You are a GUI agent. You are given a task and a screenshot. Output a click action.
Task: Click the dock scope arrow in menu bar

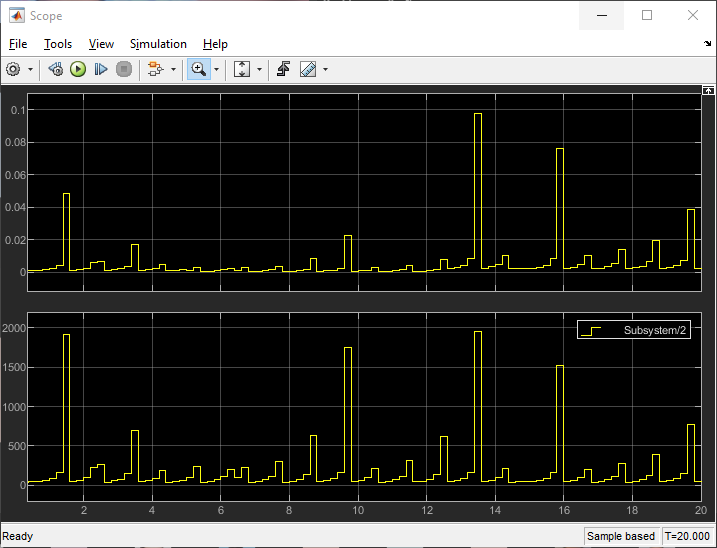click(707, 44)
